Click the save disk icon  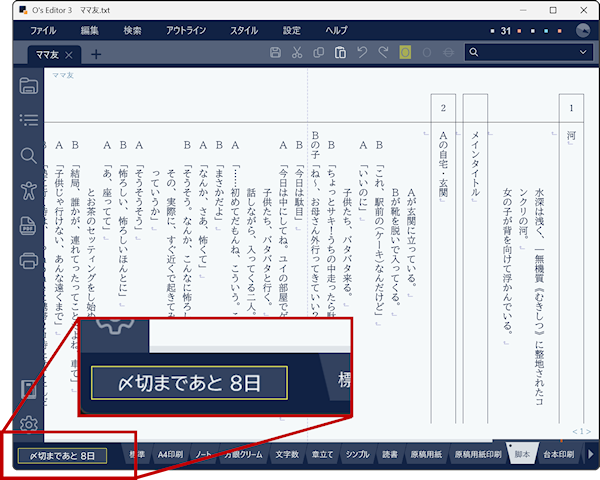tap(276, 52)
